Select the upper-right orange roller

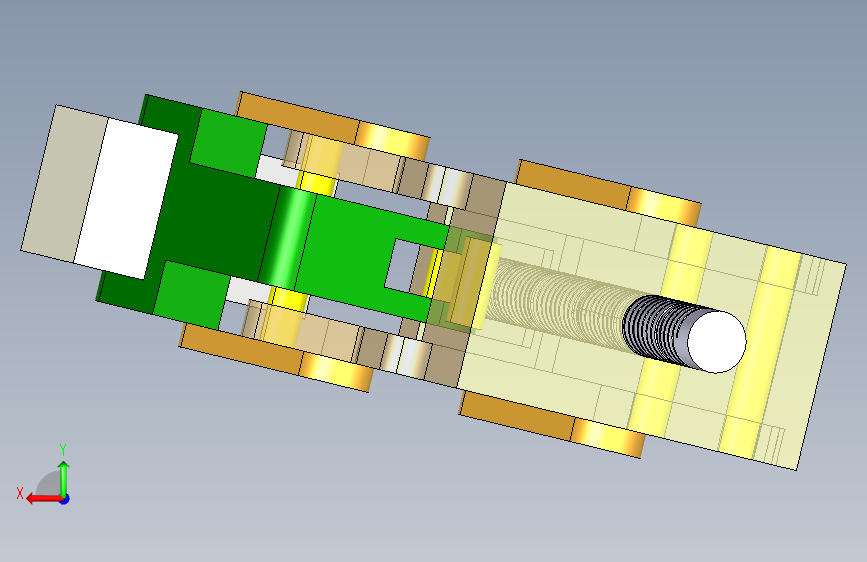[x=609, y=192]
